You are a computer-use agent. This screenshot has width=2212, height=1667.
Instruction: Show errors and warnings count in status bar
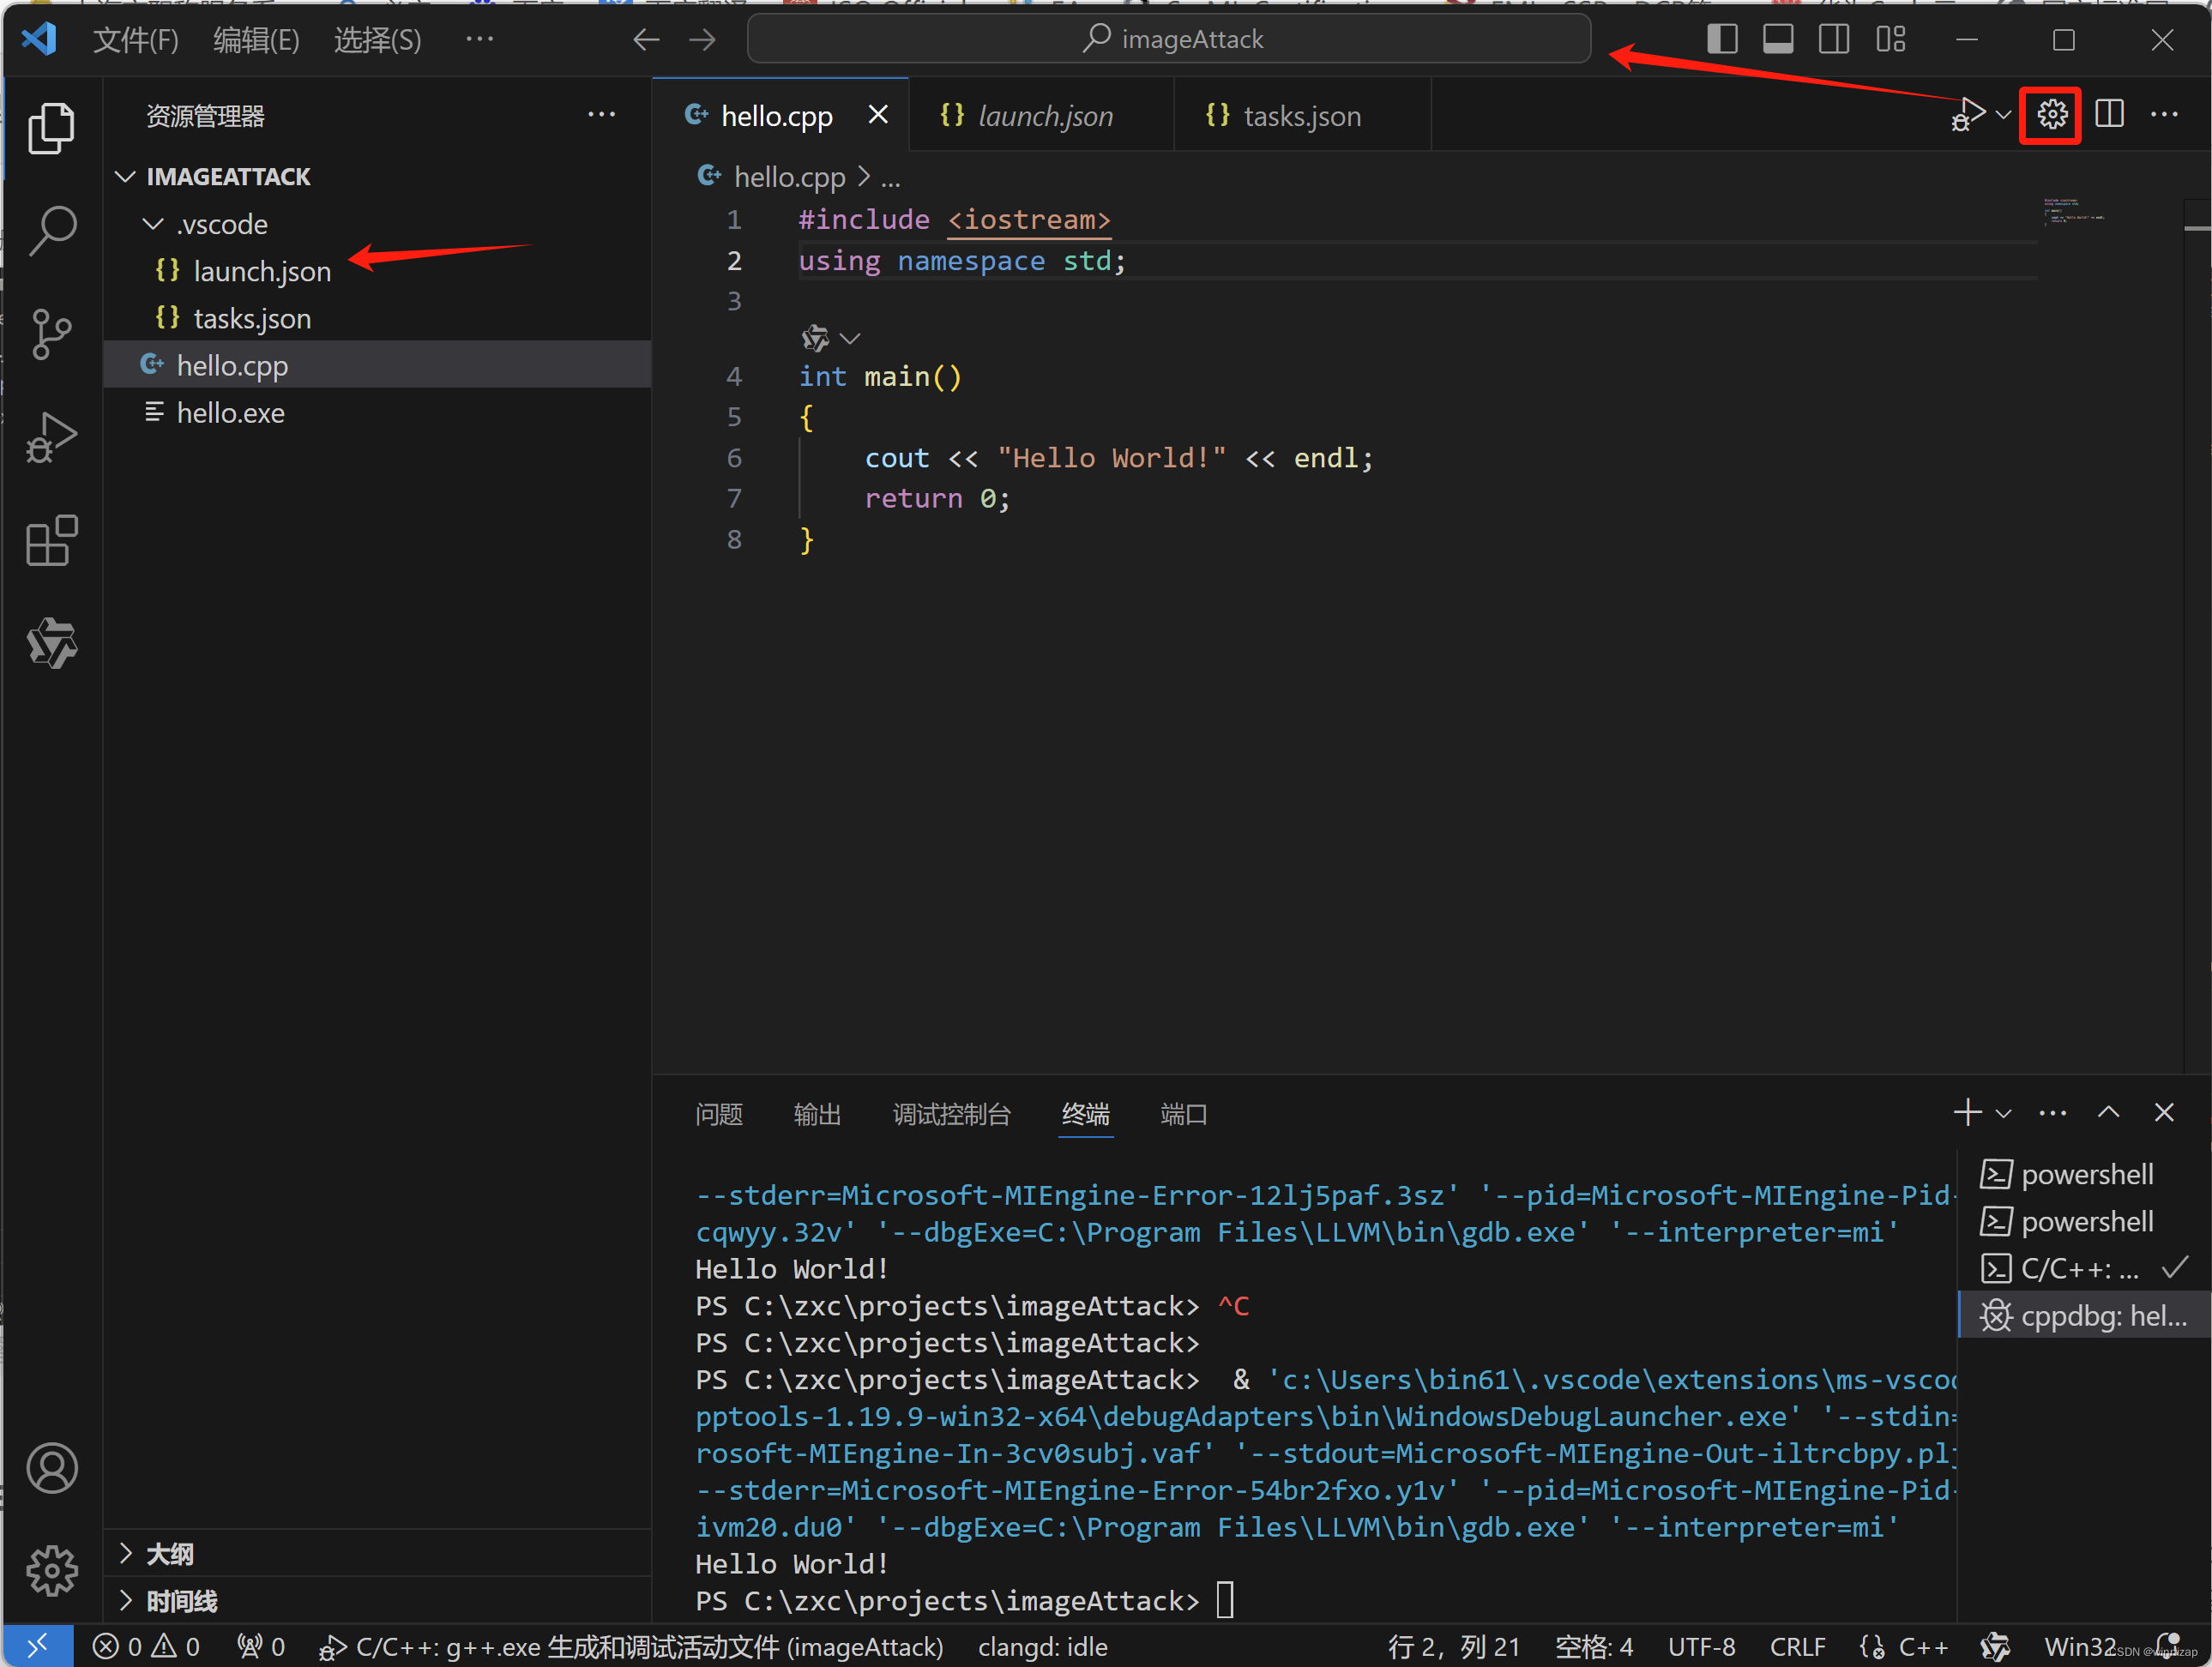(x=146, y=1646)
